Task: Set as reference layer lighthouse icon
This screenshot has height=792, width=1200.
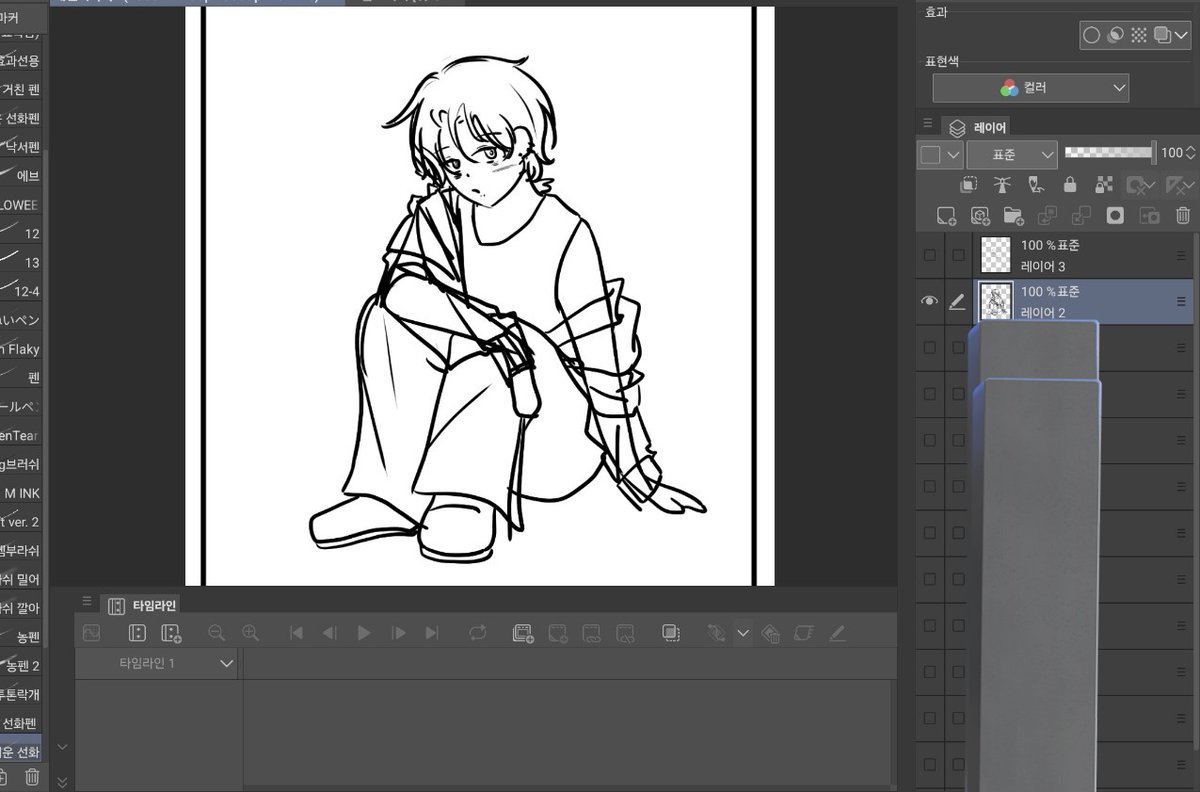Action: (x=1002, y=185)
